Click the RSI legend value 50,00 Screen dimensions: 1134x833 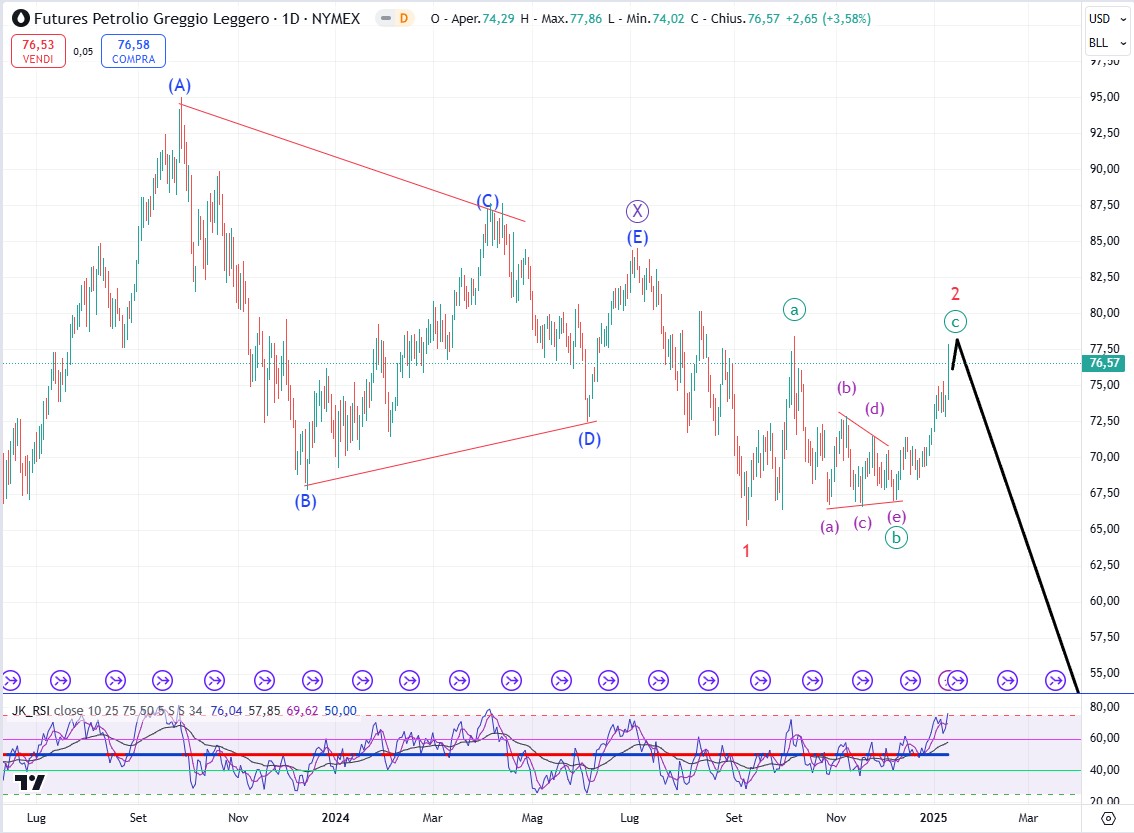coord(340,711)
